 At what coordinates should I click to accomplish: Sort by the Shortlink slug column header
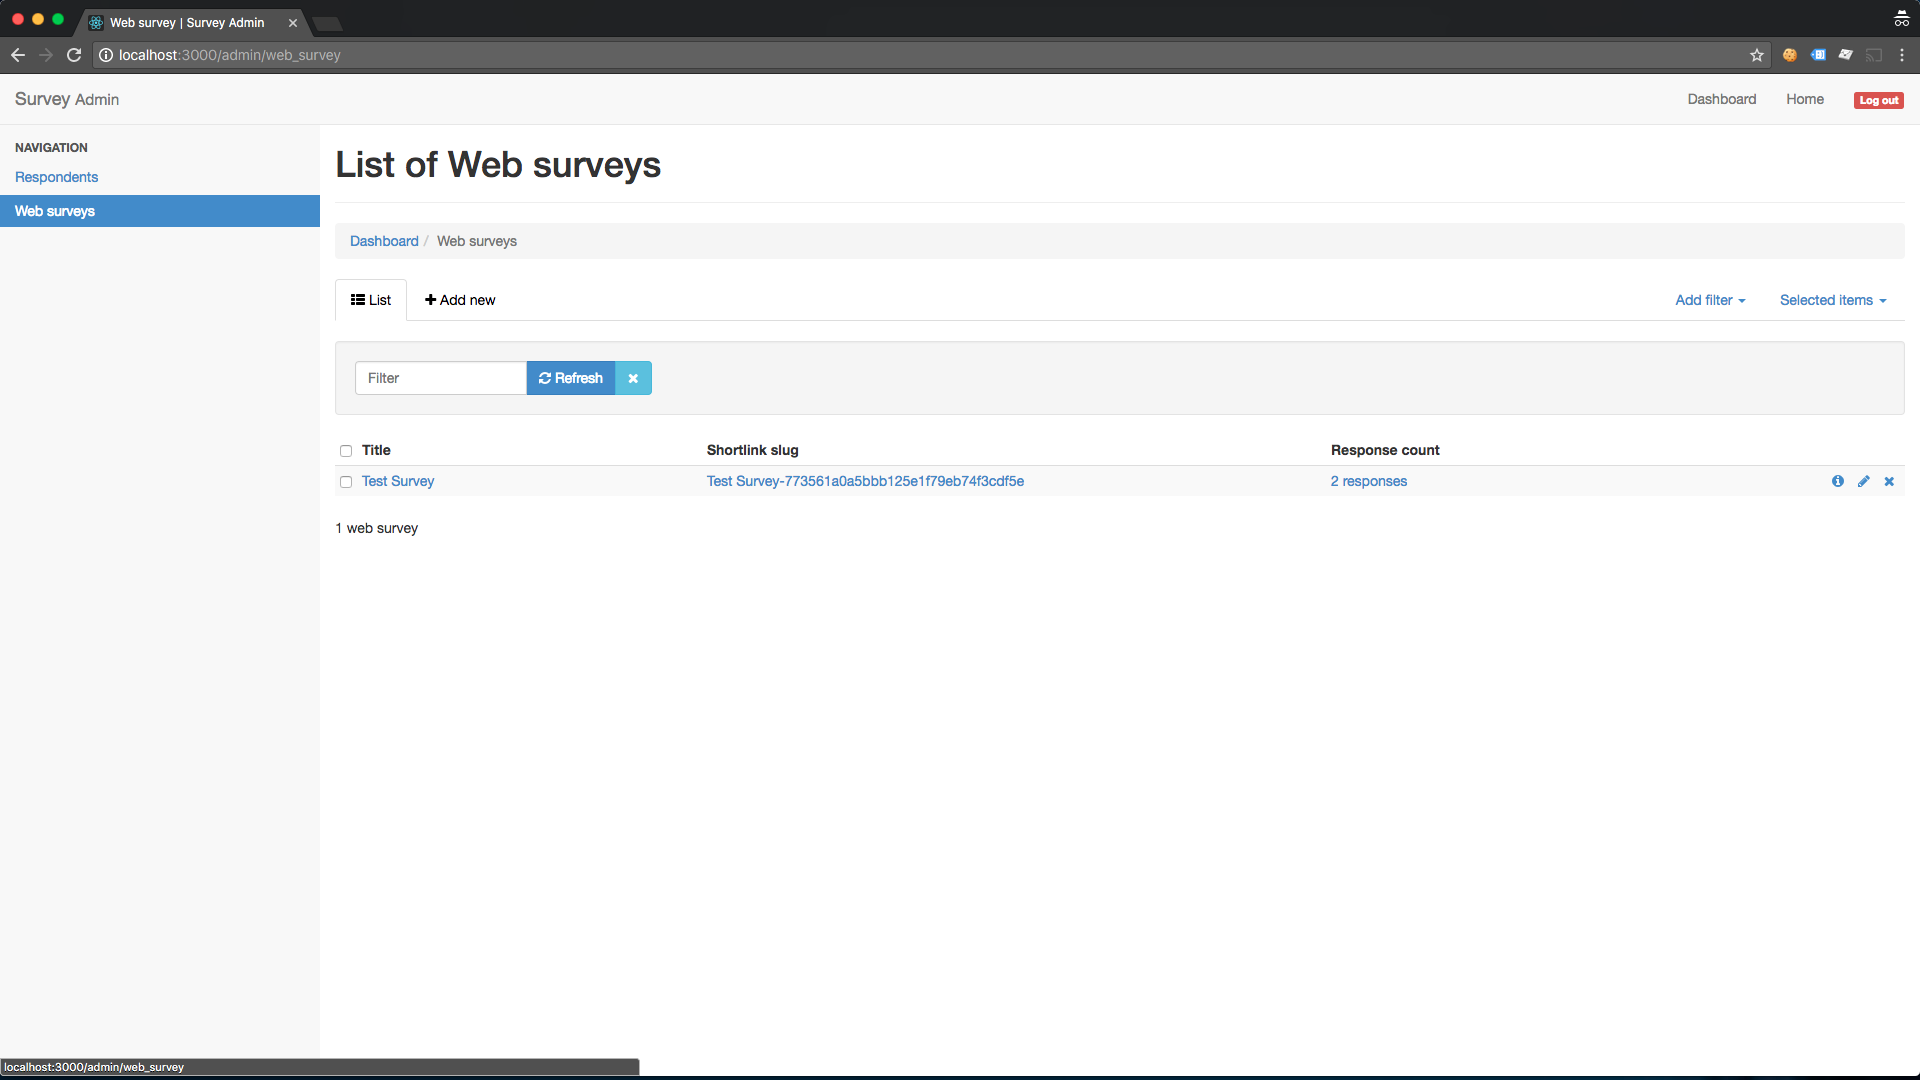[x=752, y=450]
